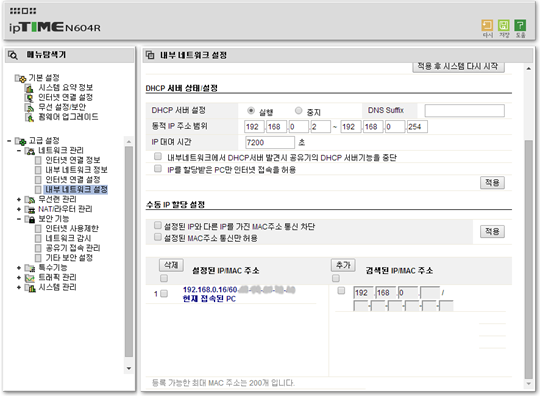Screen dimensions: 540x396
Task: Toggle 설정된 IP와 다른 IP MAC 통신 차단 checkbox
Action: 158,225
